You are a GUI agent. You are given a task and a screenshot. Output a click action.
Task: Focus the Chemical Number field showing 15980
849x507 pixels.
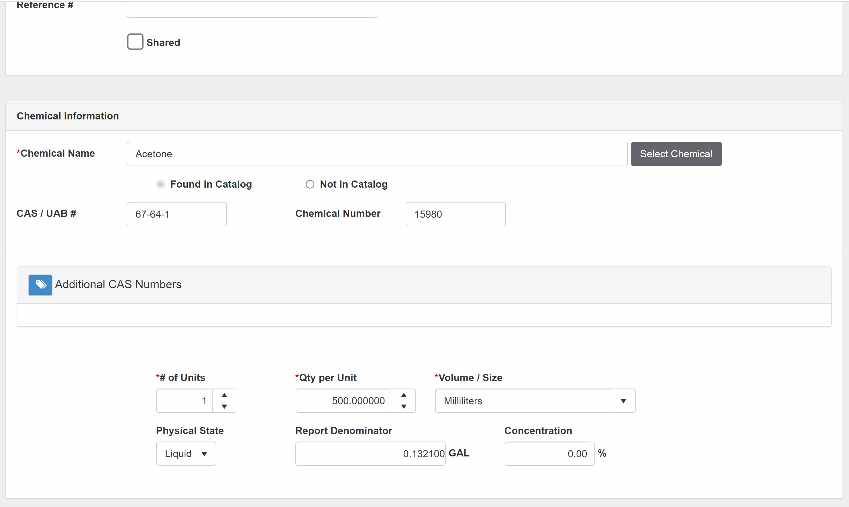455,214
